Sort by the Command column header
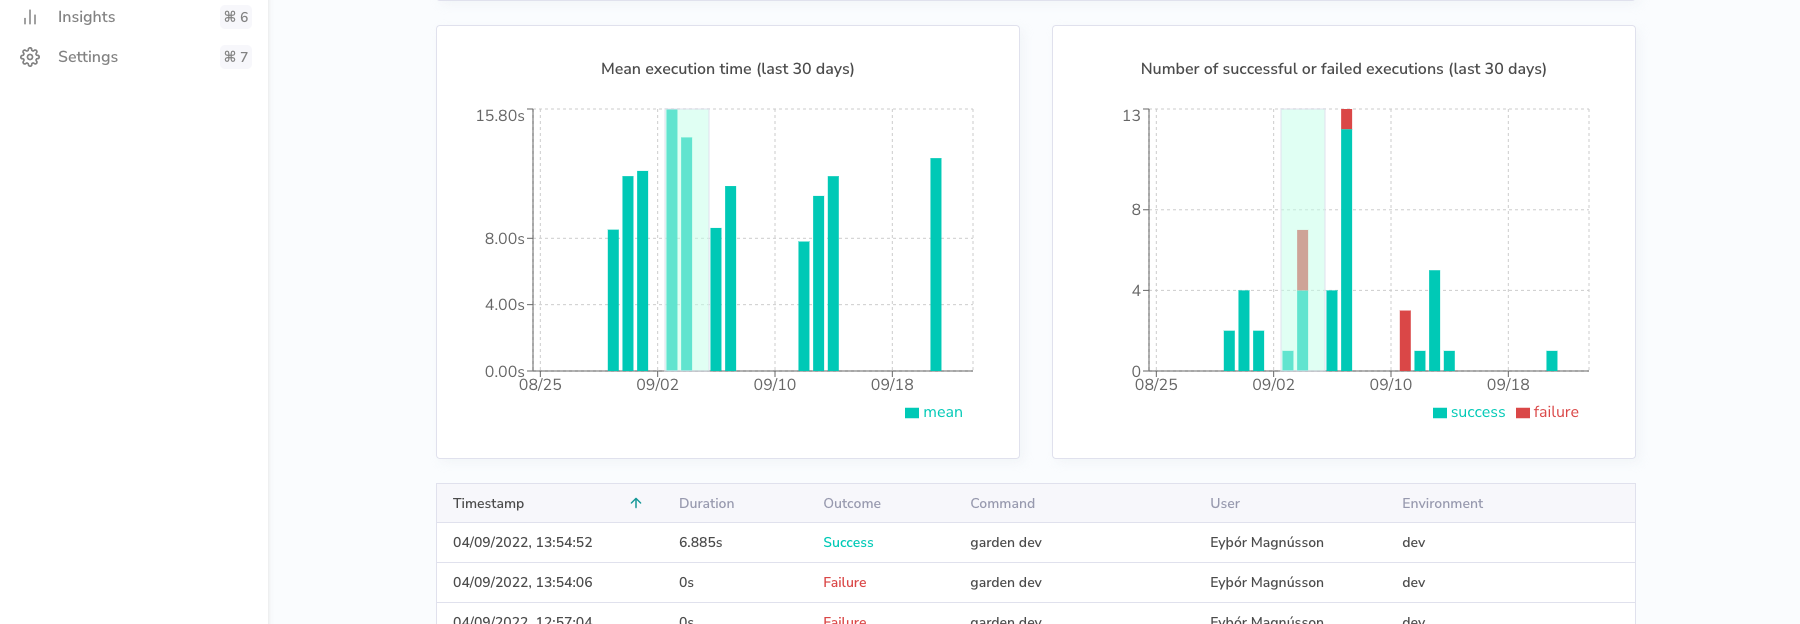This screenshot has height=624, width=1800. click(x=1002, y=503)
